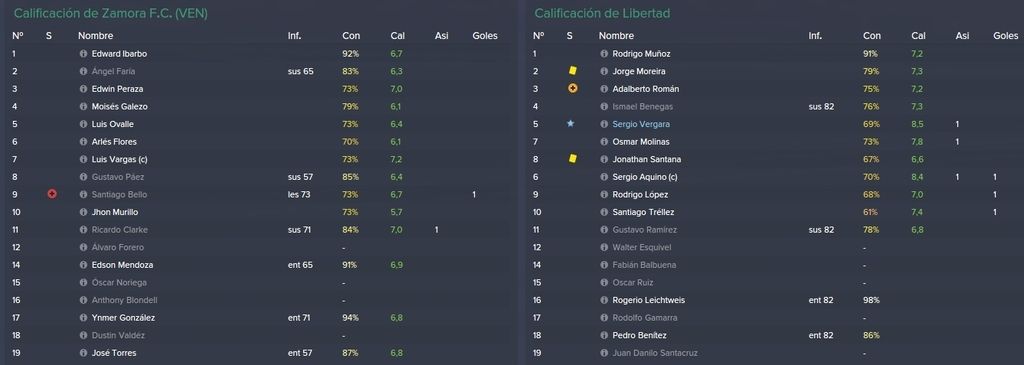Click info icon beside José Torres
Viewport: 1024px width, 365px height.
tap(83, 353)
